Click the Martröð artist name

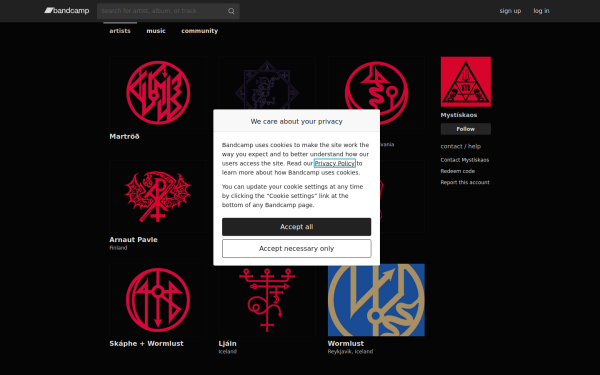coord(124,136)
